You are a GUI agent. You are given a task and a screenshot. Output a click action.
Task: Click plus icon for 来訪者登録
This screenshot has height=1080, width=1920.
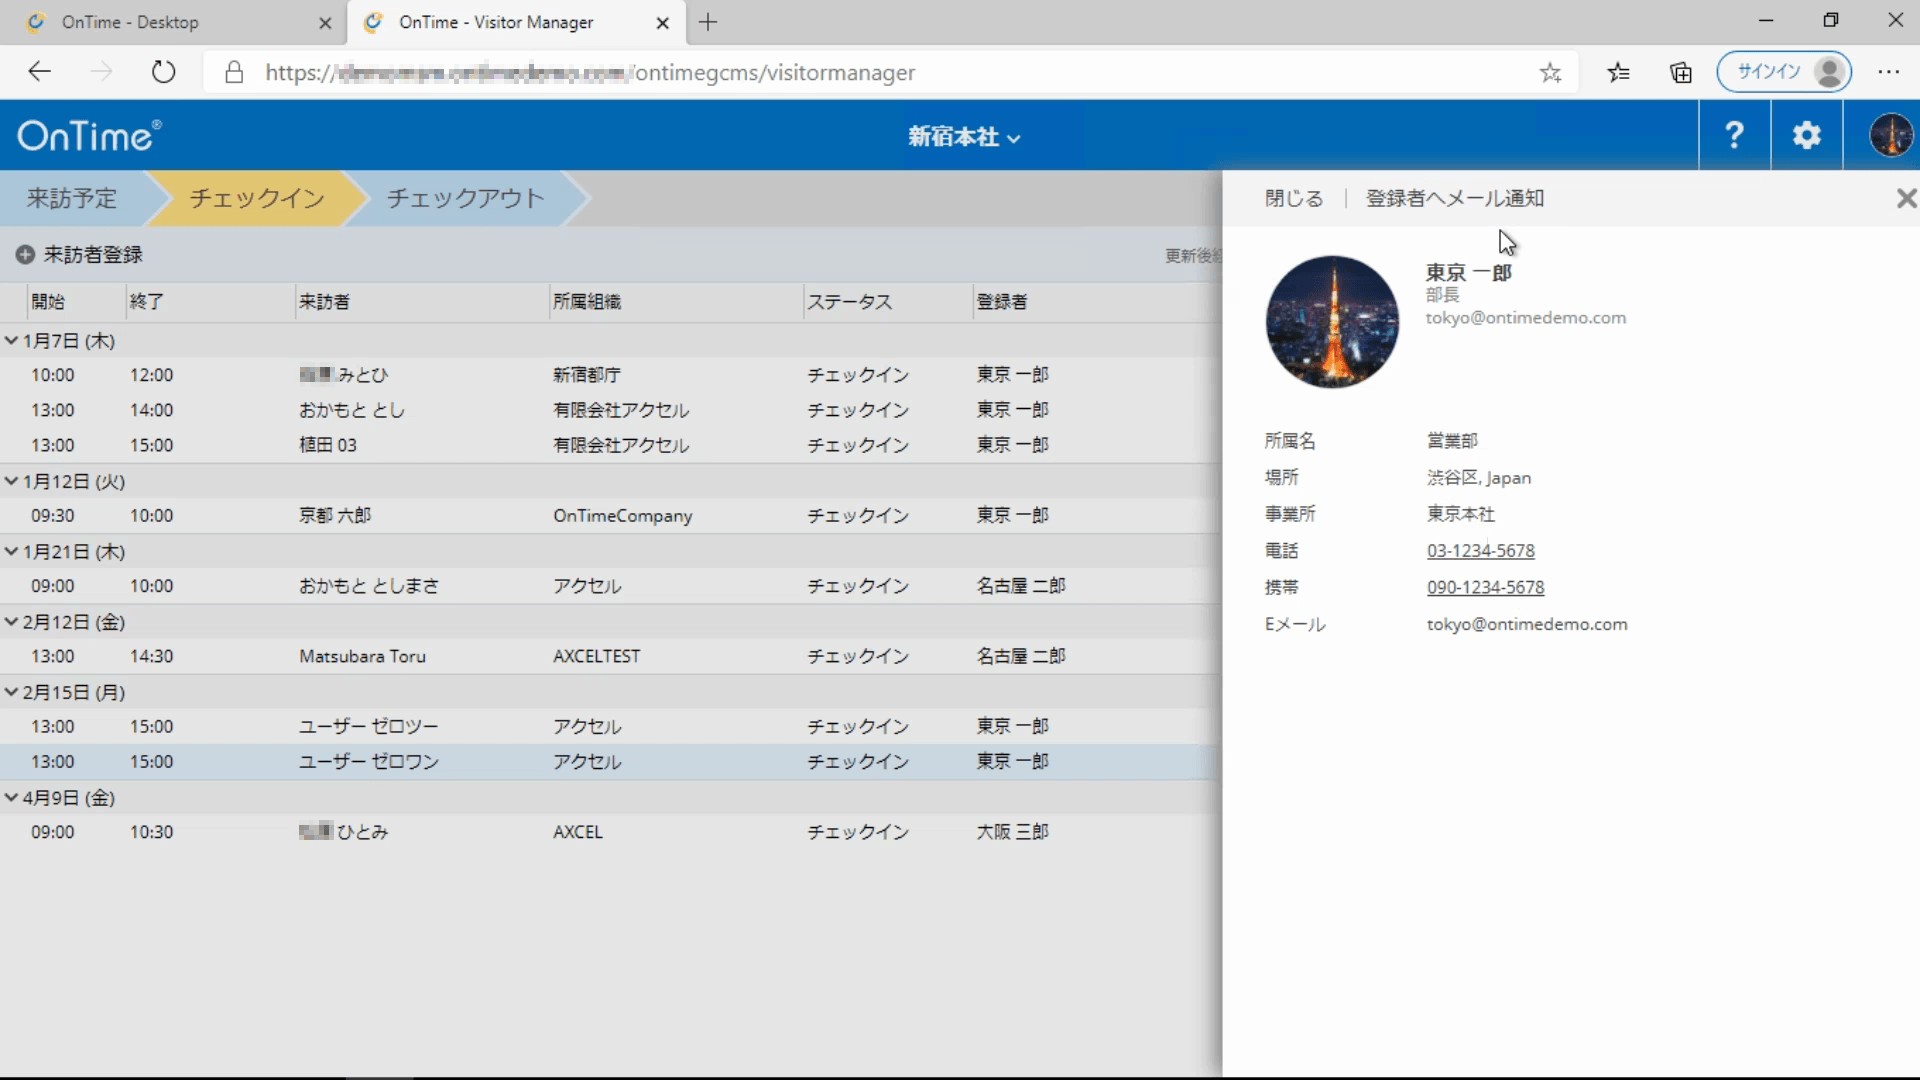pyautogui.click(x=25, y=255)
